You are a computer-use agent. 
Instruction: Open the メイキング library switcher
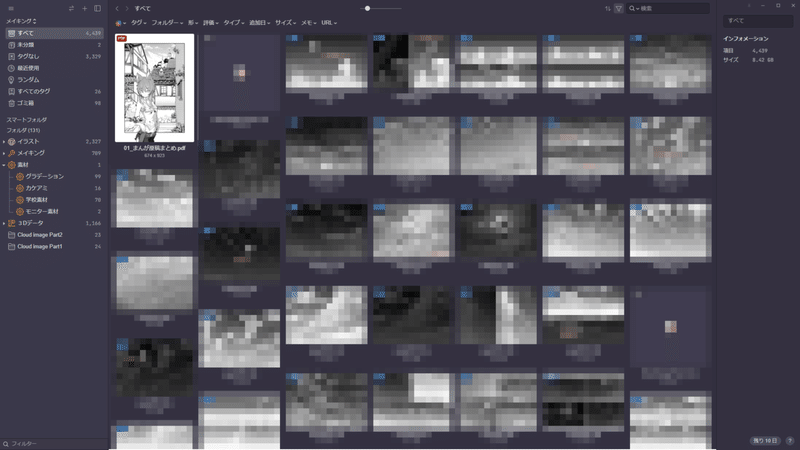click(x=21, y=21)
